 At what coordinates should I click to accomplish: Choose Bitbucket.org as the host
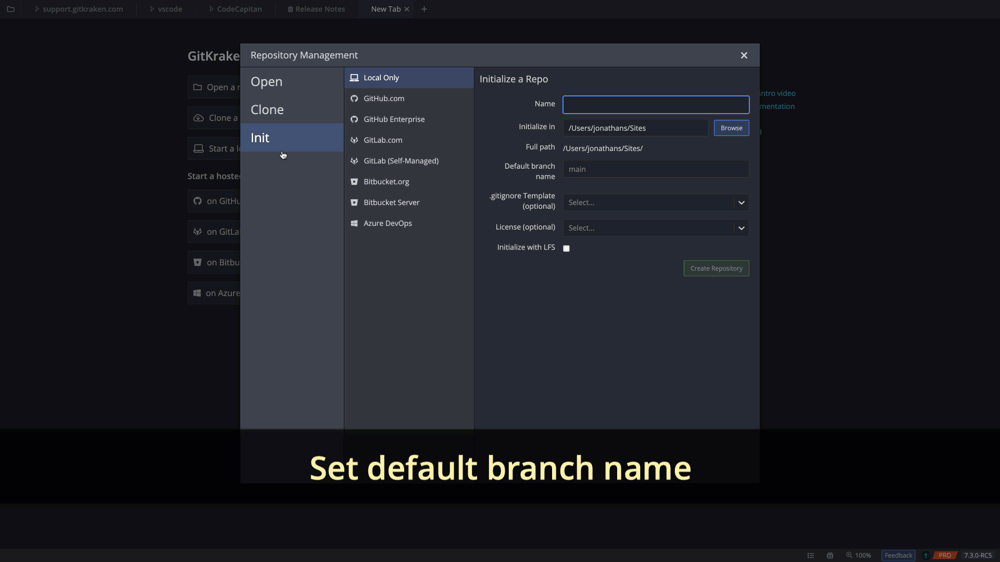[x=409, y=182]
